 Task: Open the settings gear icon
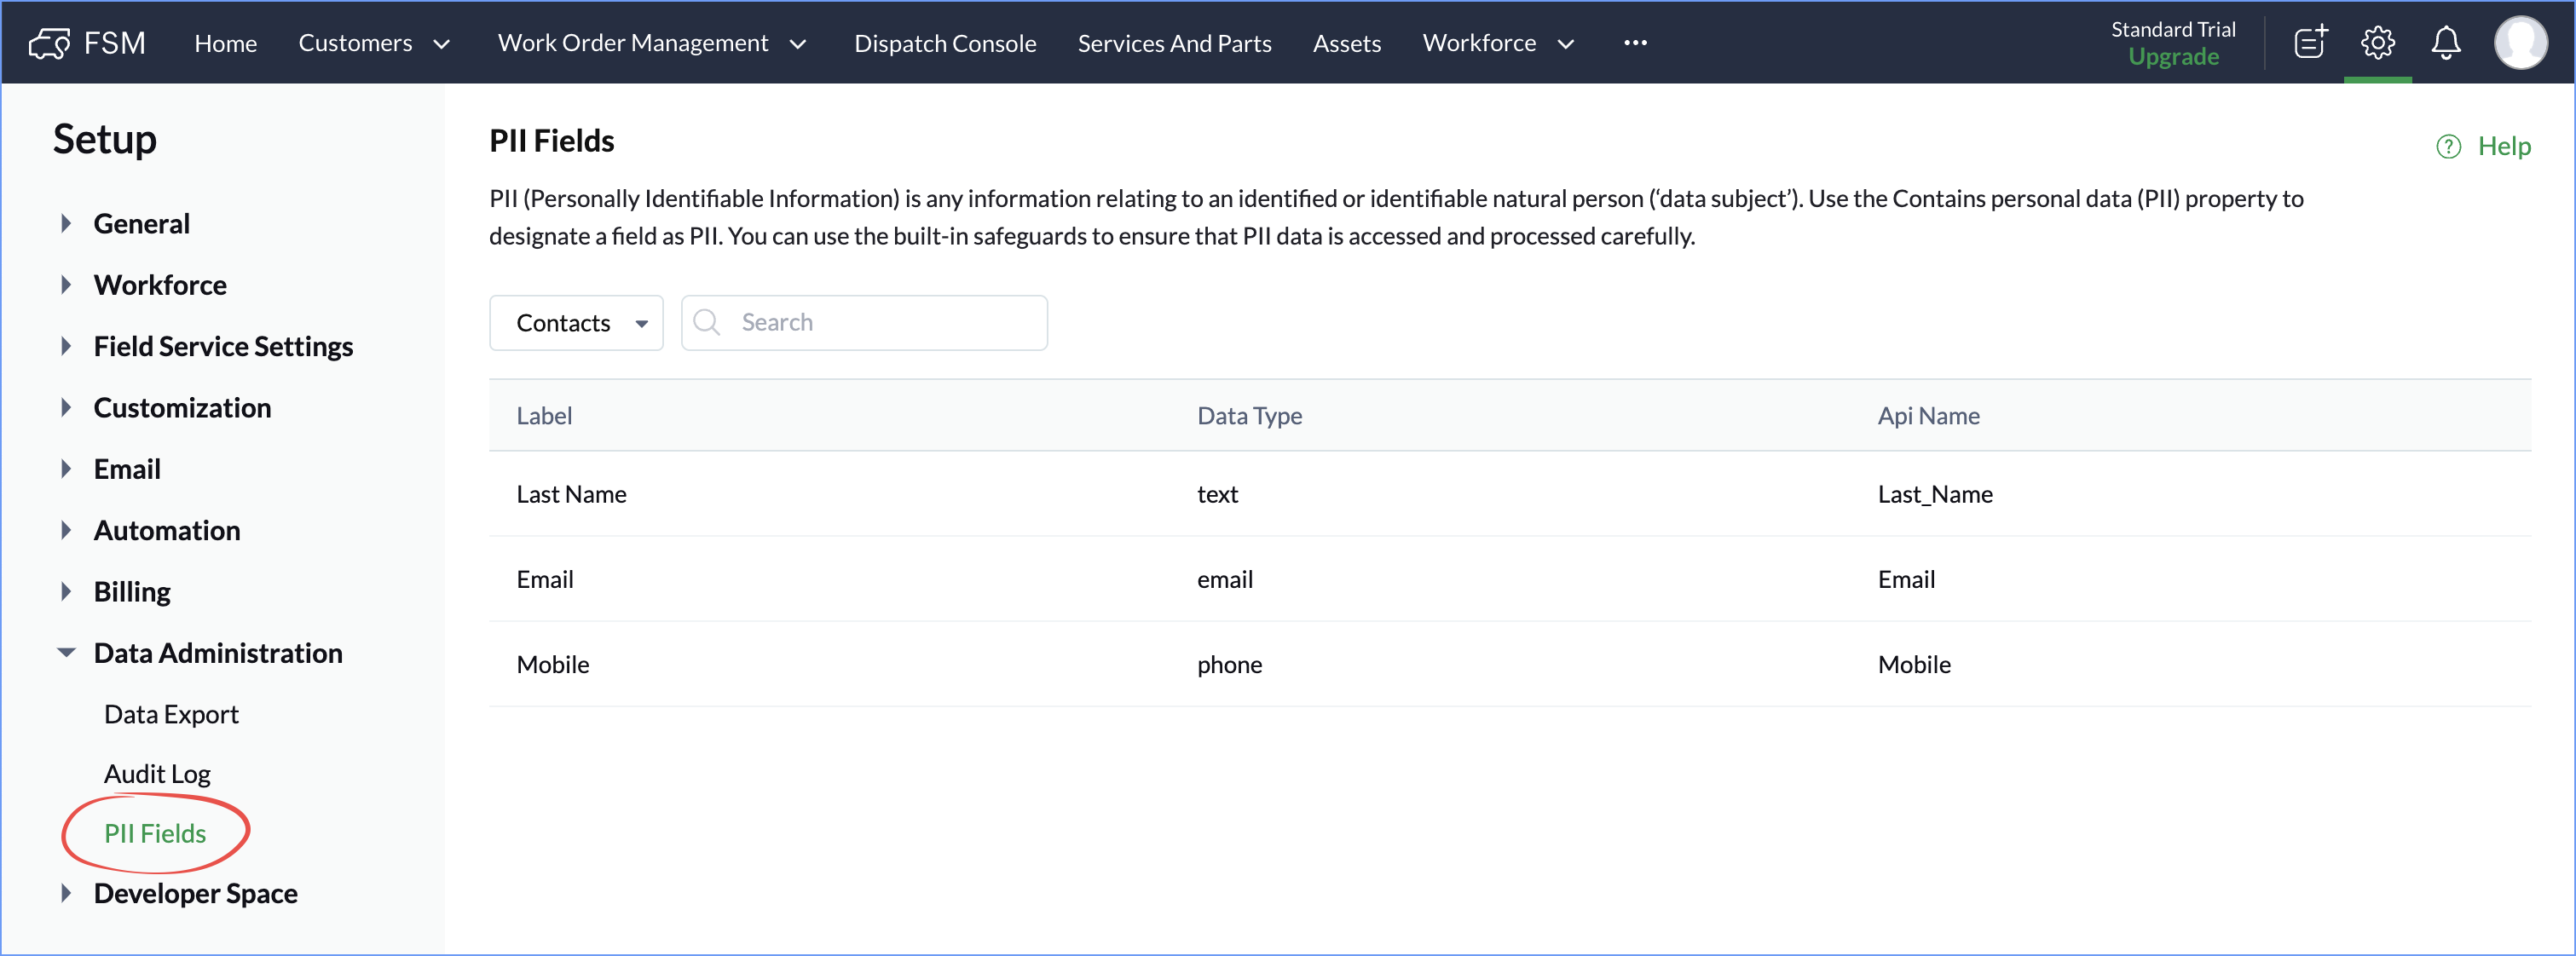(2377, 43)
